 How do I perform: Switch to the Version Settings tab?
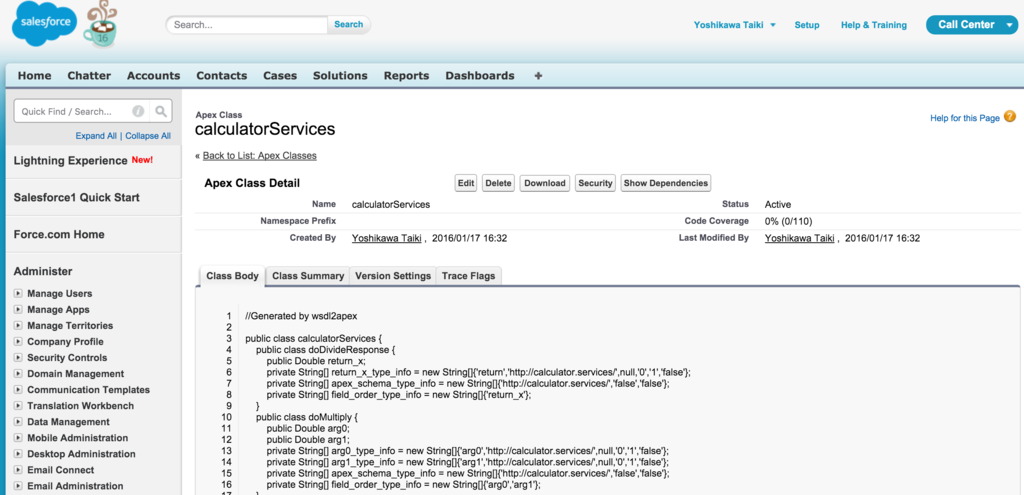[392, 276]
